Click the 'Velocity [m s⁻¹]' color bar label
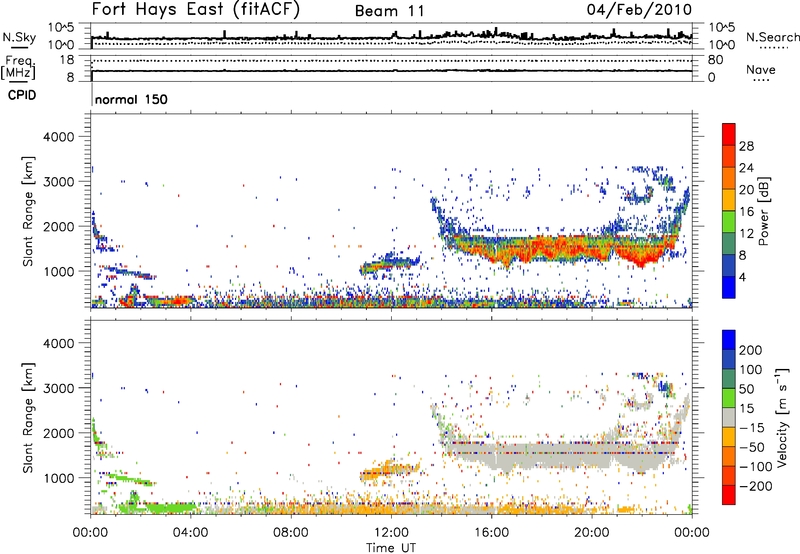 coord(782,417)
